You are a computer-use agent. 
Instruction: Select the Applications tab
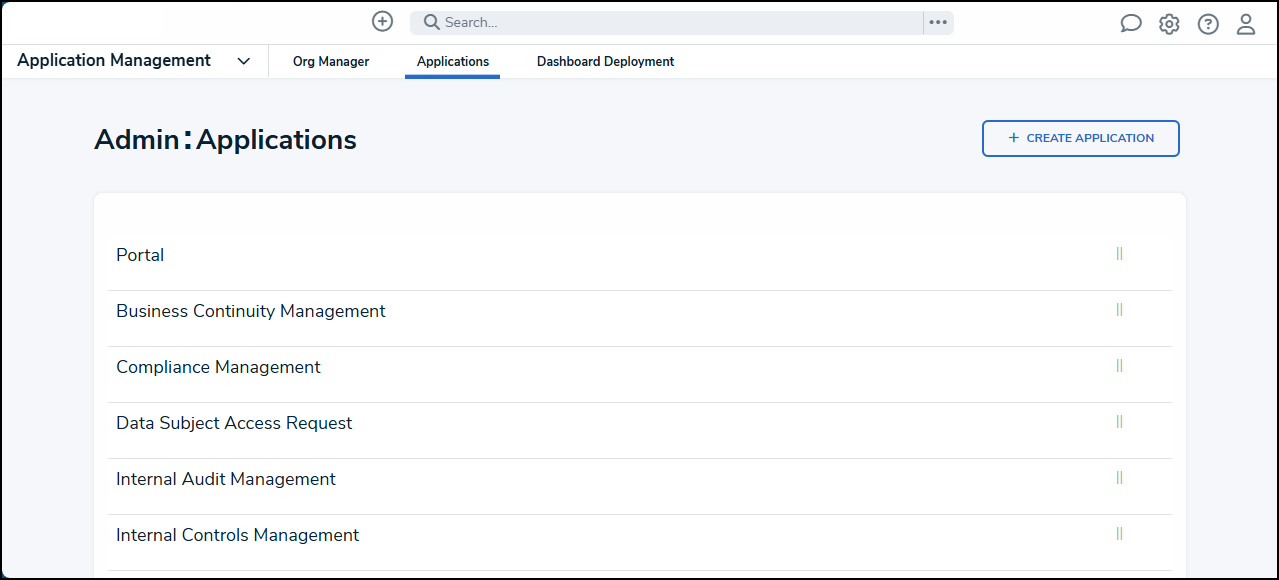click(453, 62)
